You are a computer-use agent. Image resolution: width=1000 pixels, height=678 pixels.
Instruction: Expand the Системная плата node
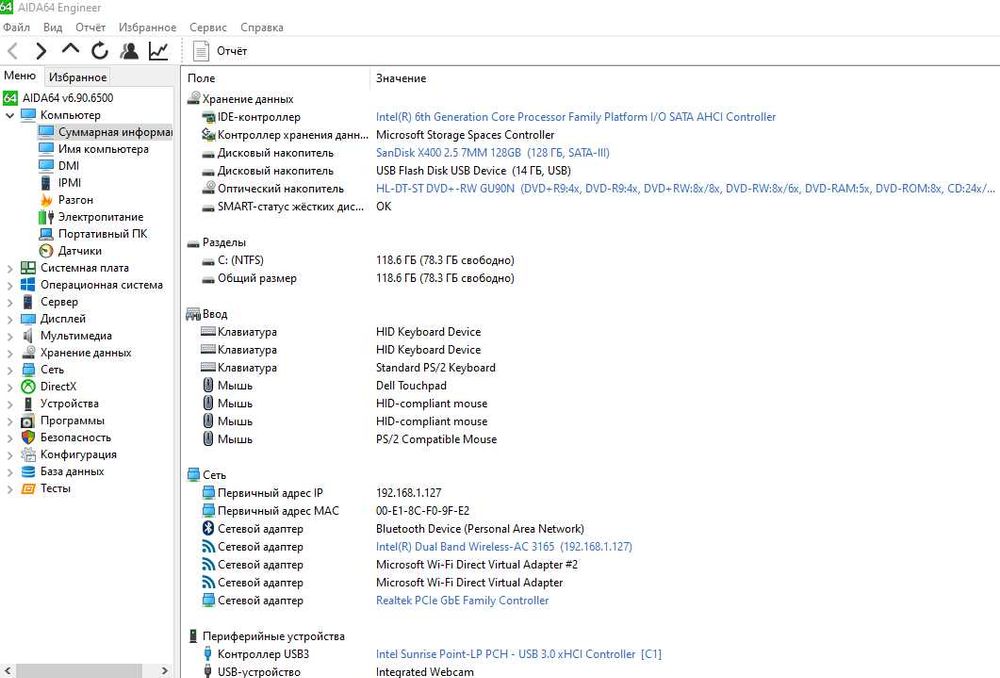(10, 269)
